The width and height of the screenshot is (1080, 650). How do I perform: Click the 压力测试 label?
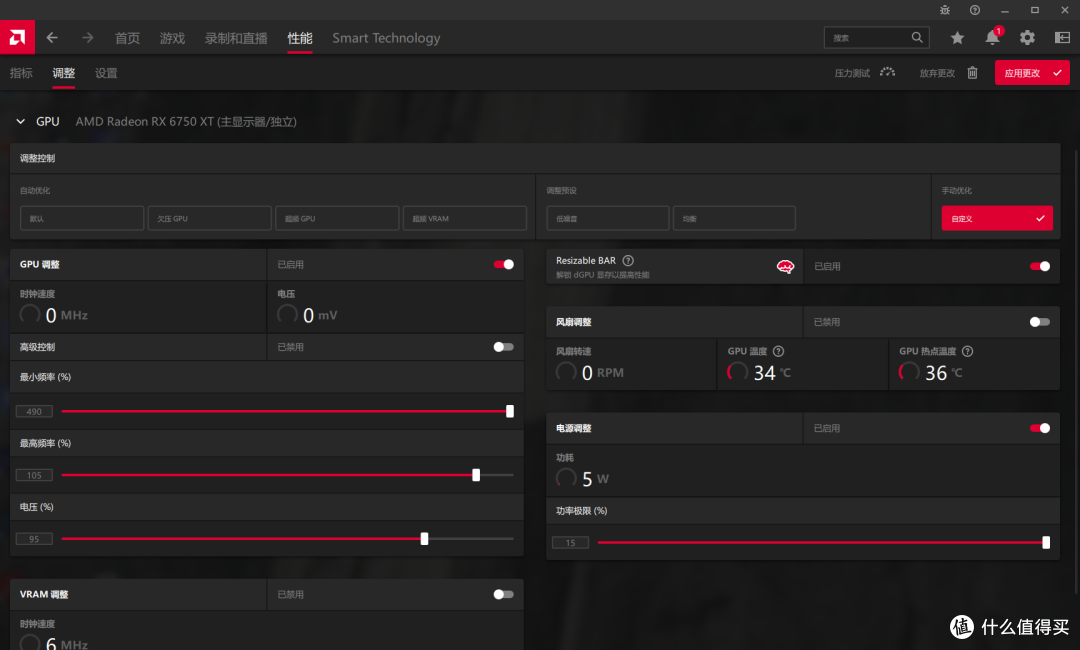click(x=852, y=73)
